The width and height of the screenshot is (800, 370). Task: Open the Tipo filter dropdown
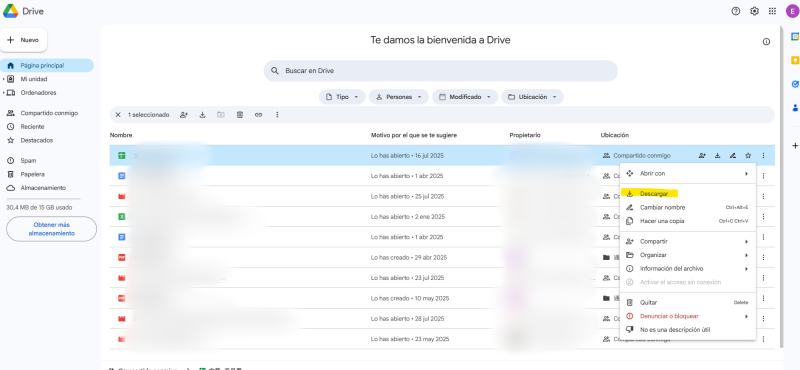[x=342, y=97]
